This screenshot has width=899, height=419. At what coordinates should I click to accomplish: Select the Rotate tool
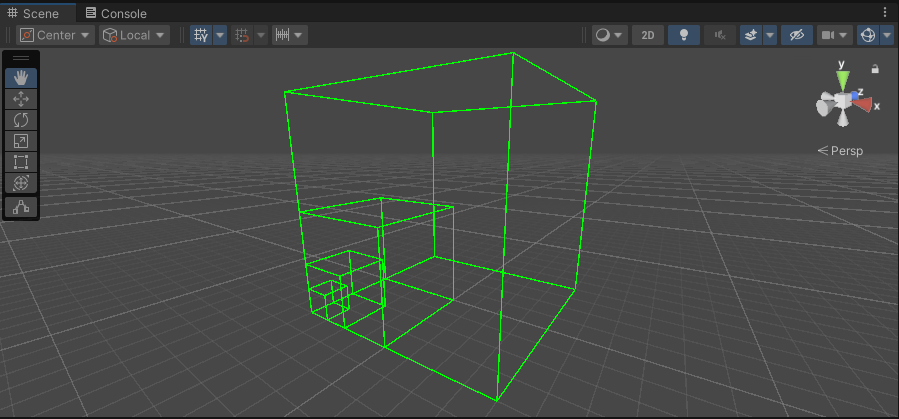(x=21, y=120)
